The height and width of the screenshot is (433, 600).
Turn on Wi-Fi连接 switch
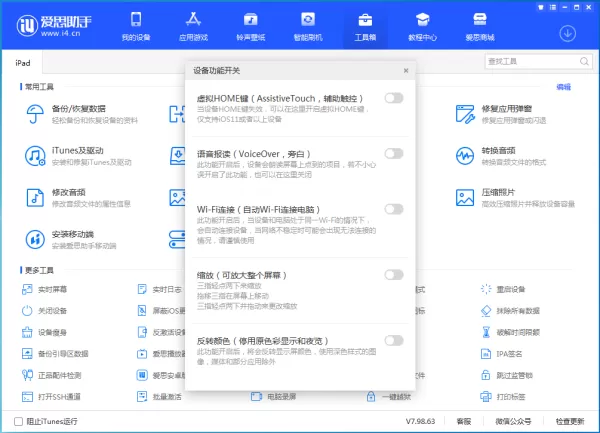tap(394, 209)
